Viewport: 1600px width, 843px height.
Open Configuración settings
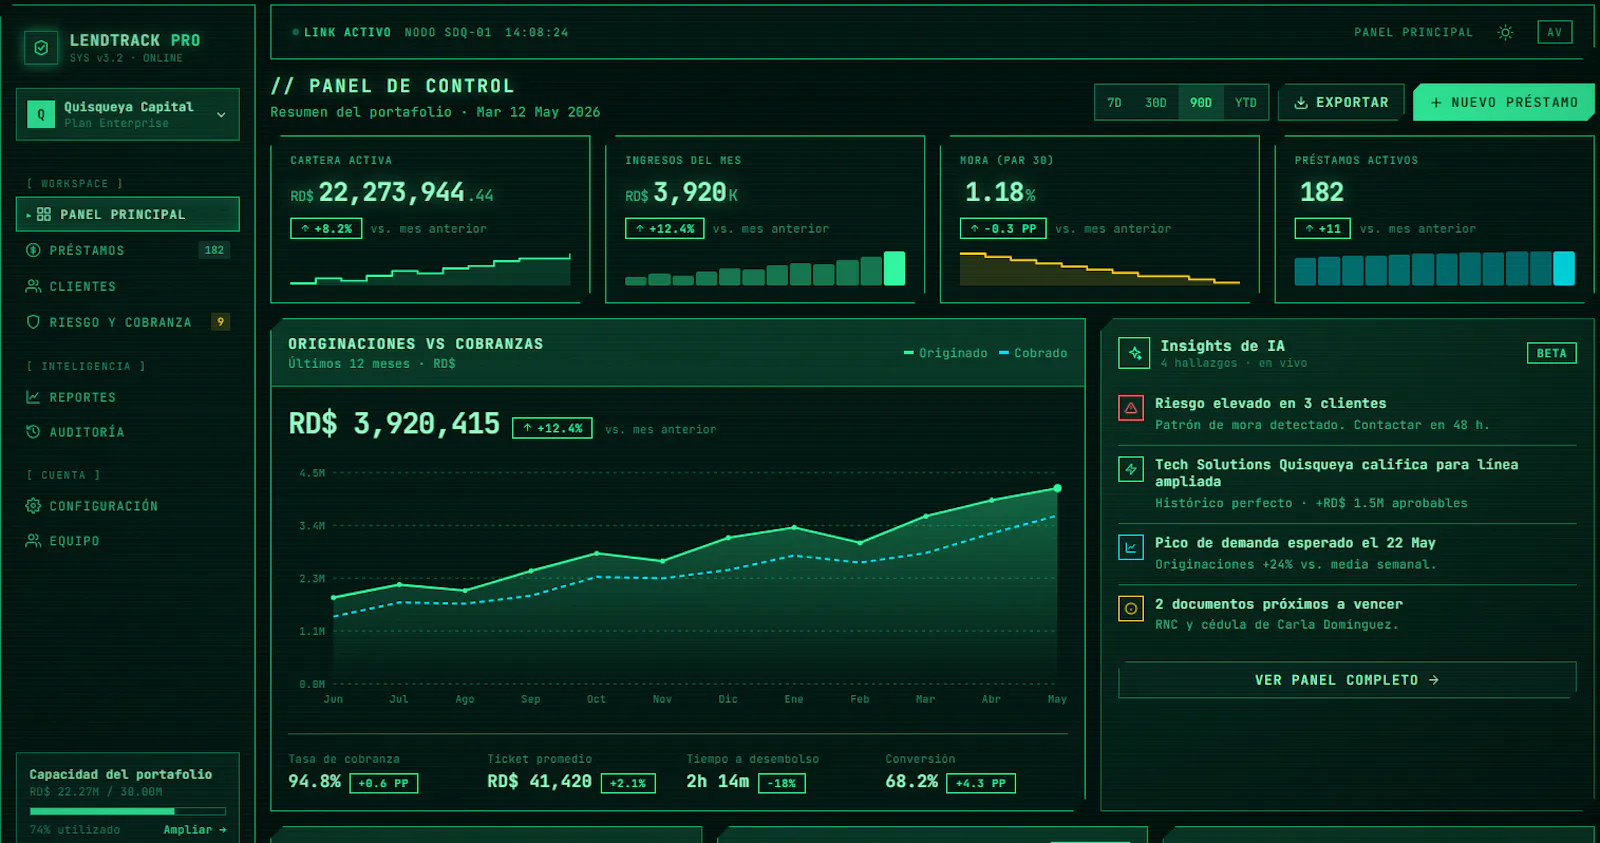[128, 506]
